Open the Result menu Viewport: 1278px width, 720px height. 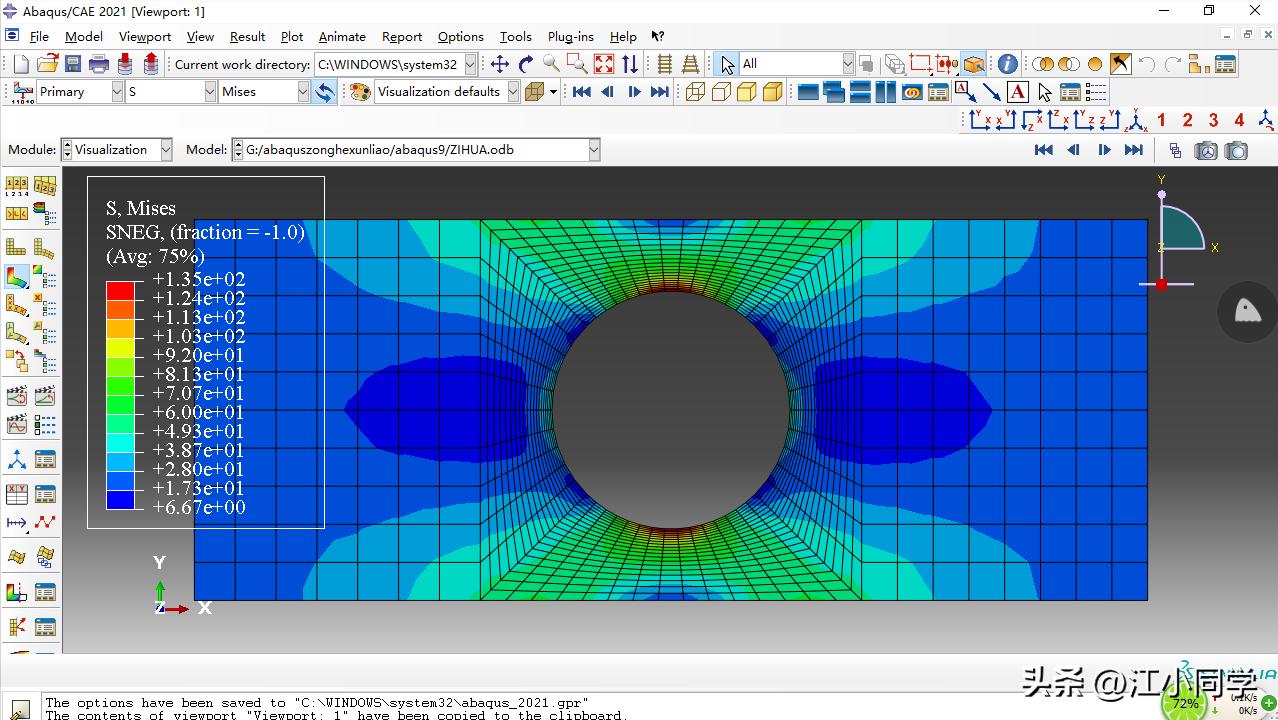pos(247,37)
